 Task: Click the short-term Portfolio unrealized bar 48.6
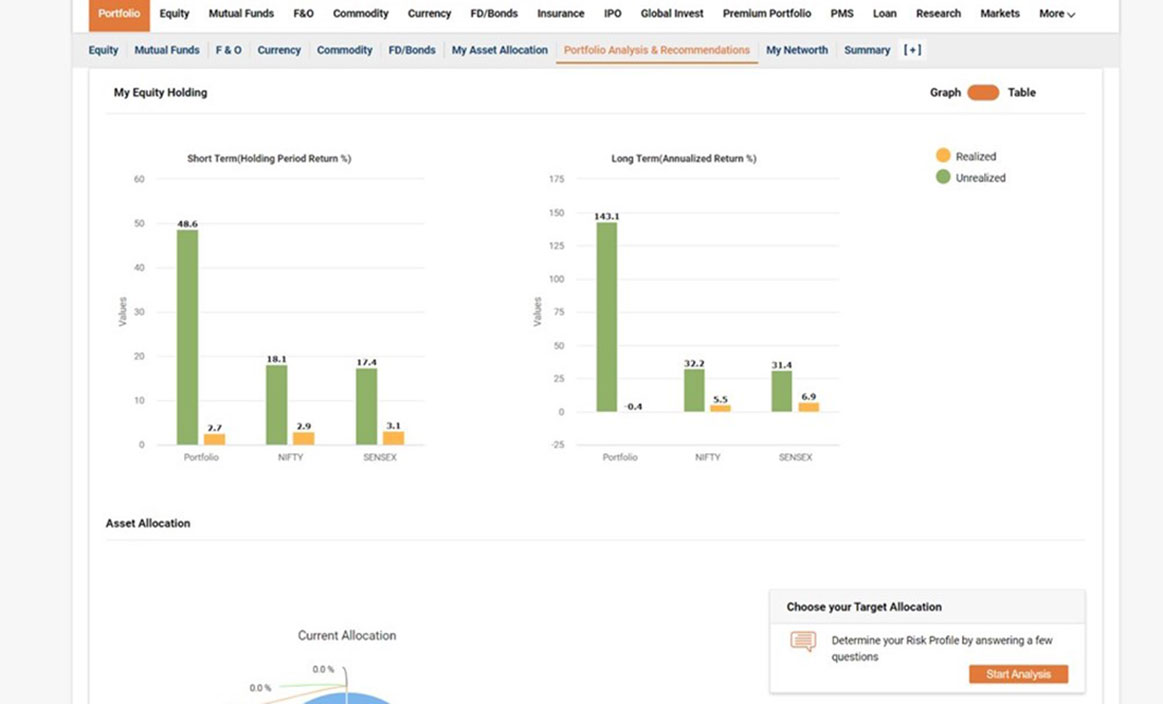point(188,337)
